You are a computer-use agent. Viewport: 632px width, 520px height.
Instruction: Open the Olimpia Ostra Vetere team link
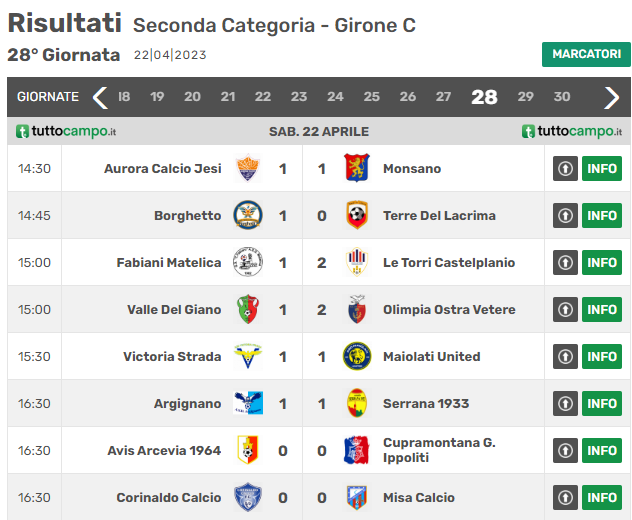449,310
